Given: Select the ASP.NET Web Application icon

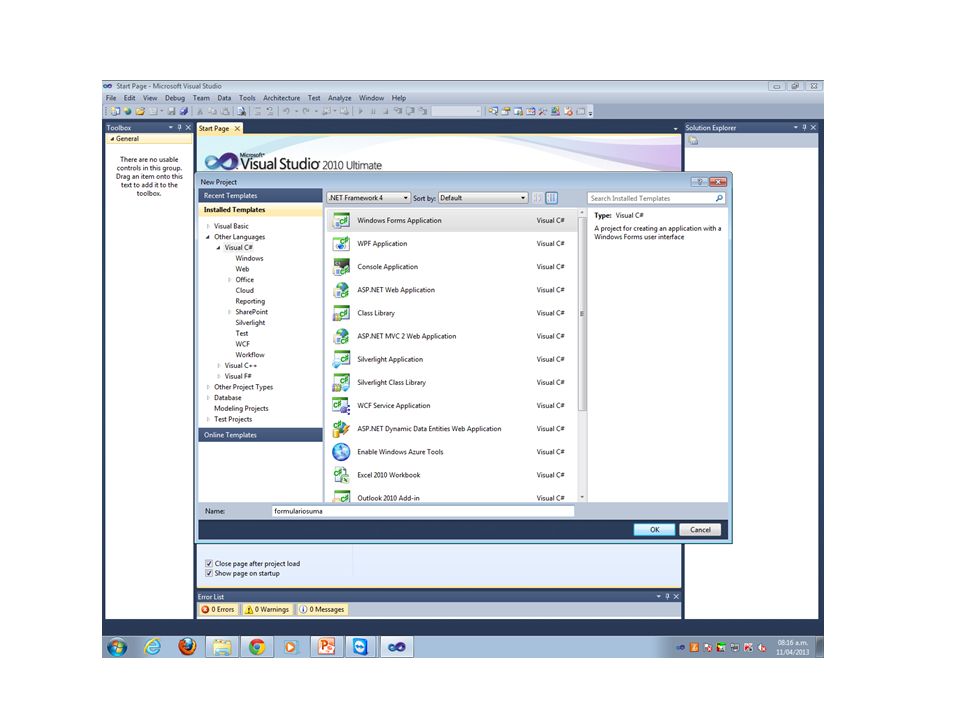Looking at the screenshot, I should pyautogui.click(x=341, y=290).
